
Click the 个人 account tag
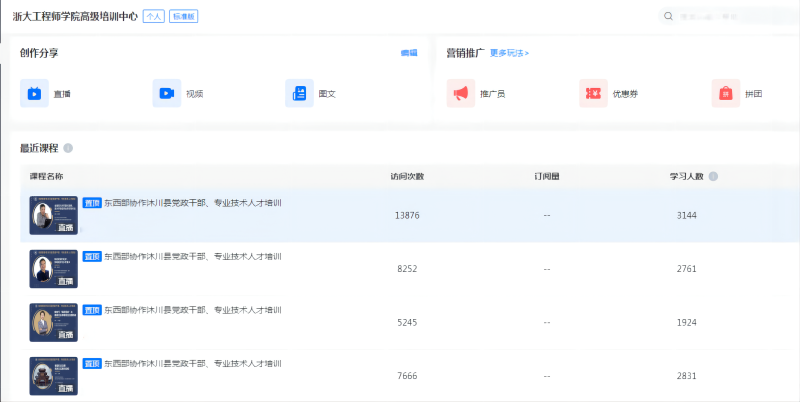[153, 17]
